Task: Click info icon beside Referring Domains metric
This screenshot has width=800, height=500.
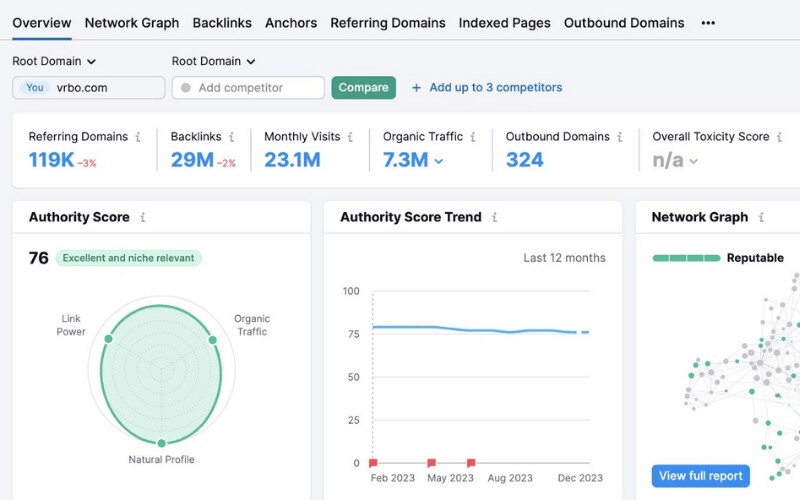Action: coord(138,137)
